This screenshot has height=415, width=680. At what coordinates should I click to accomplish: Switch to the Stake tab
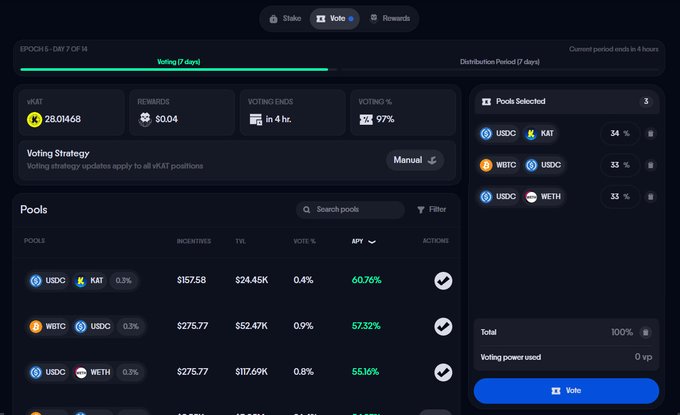285,19
